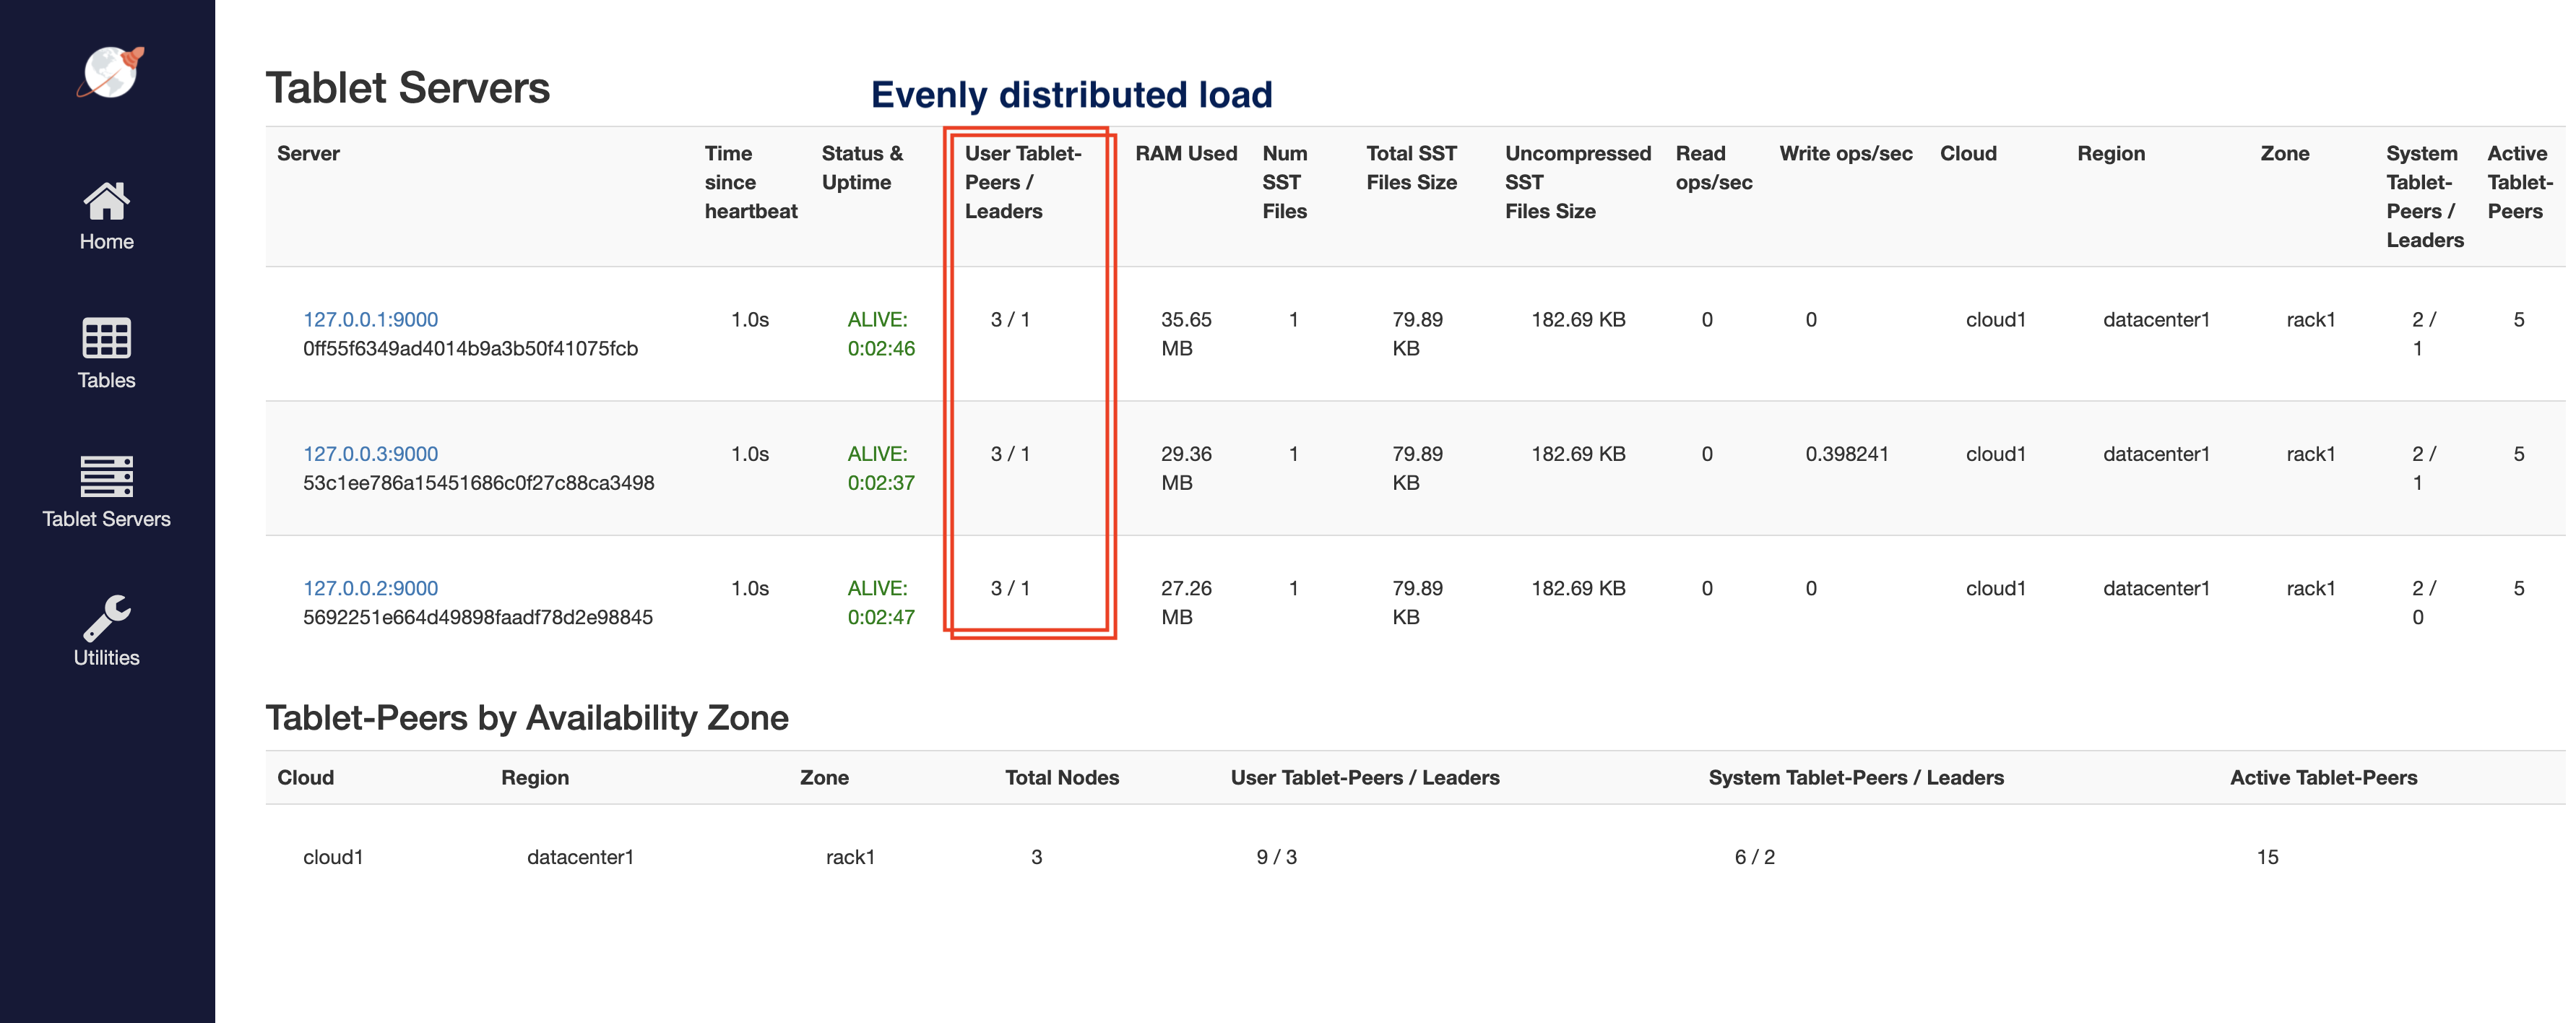Click the Write ops/sec column header
Viewport: 2576px width, 1023px height.
1845,154
